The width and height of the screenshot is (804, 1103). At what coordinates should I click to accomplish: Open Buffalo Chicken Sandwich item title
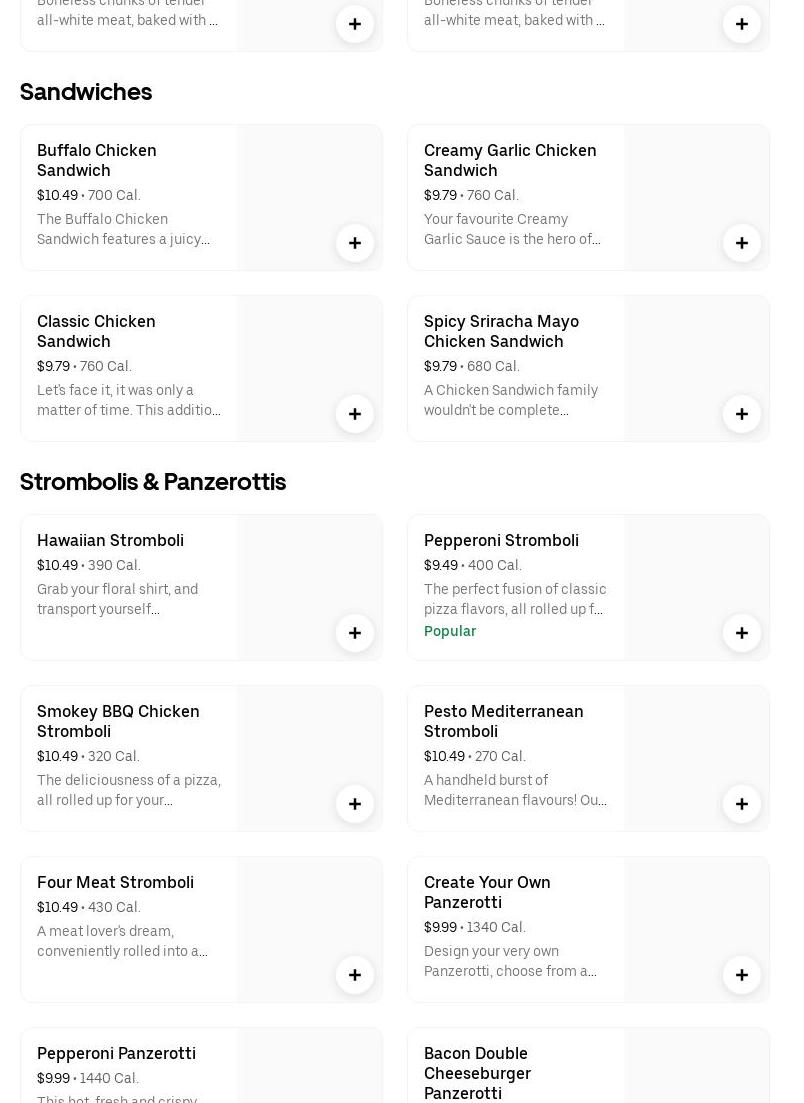[x=97, y=160]
